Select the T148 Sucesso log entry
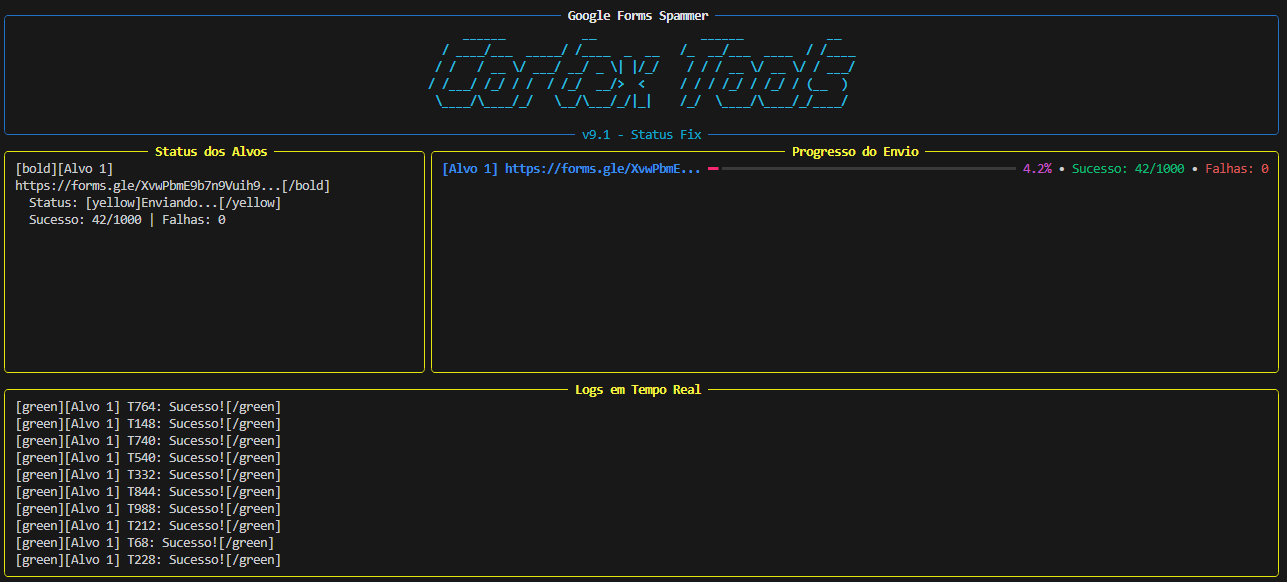The width and height of the screenshot is (1287, 582). click(148, 424)
